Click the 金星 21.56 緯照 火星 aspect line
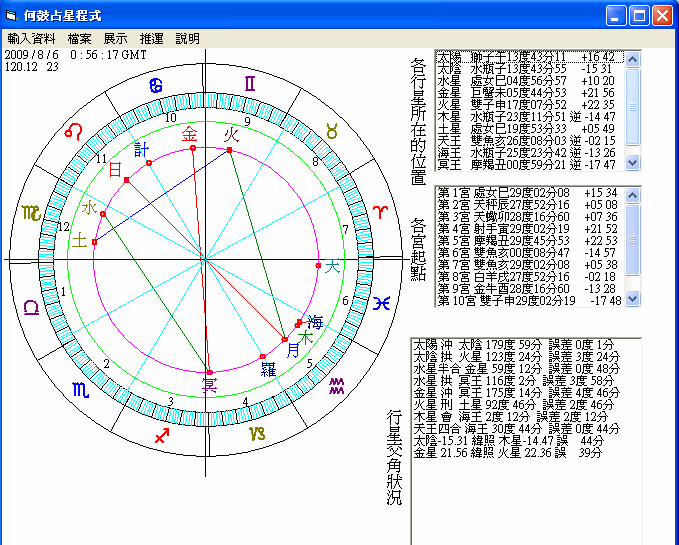Image resolution: width=679 pixels, height=545 pixels. point(508,453)
